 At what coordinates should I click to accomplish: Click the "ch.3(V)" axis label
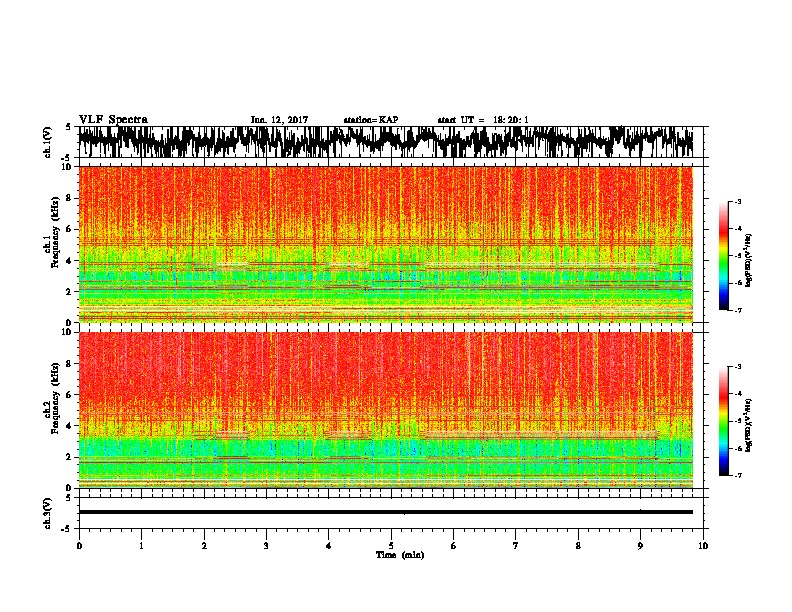(x=48, y=513)
